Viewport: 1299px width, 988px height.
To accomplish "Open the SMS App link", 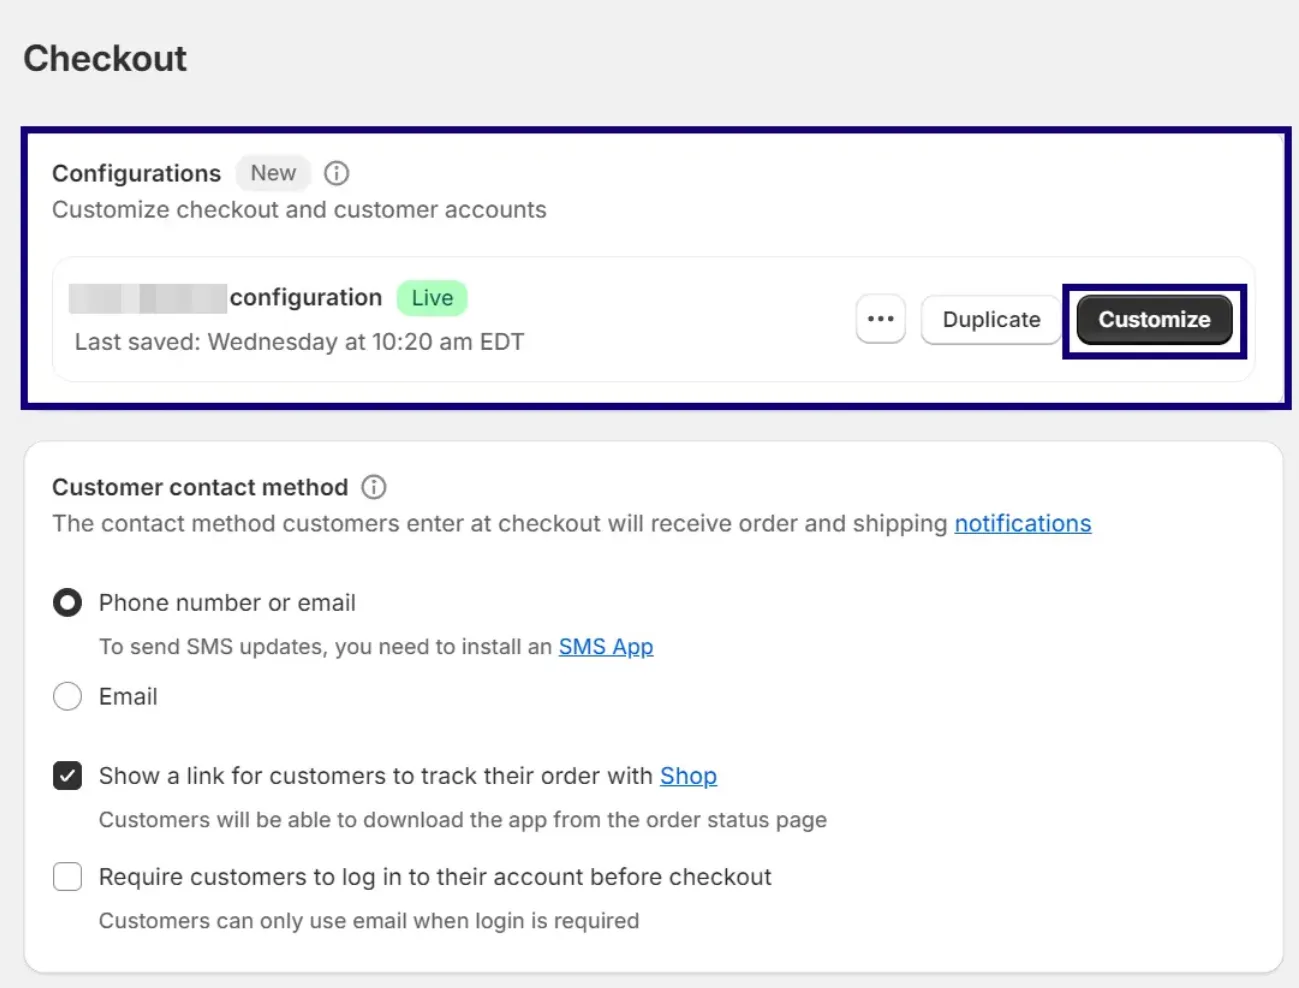I will pos(606,647).
